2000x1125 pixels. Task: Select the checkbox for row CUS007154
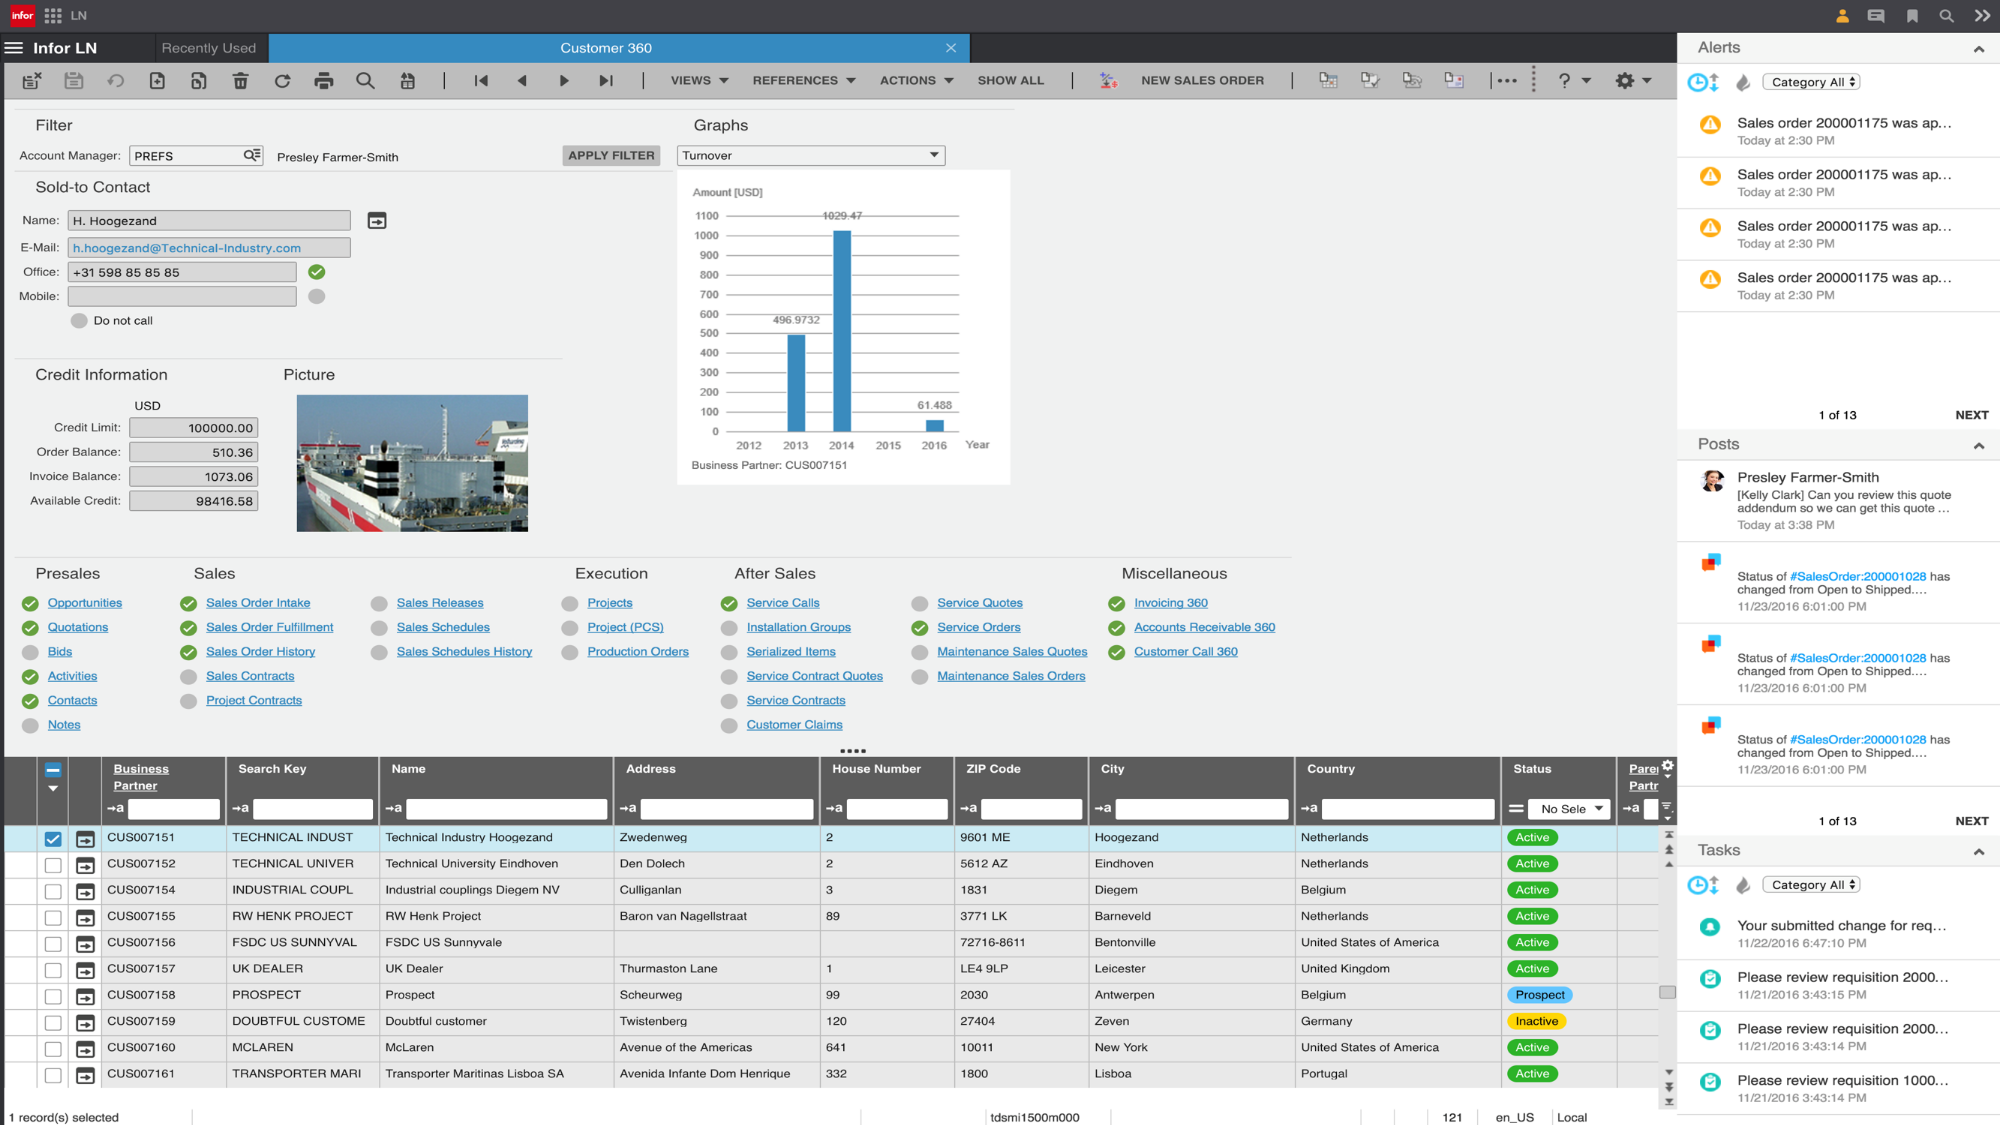53,891
